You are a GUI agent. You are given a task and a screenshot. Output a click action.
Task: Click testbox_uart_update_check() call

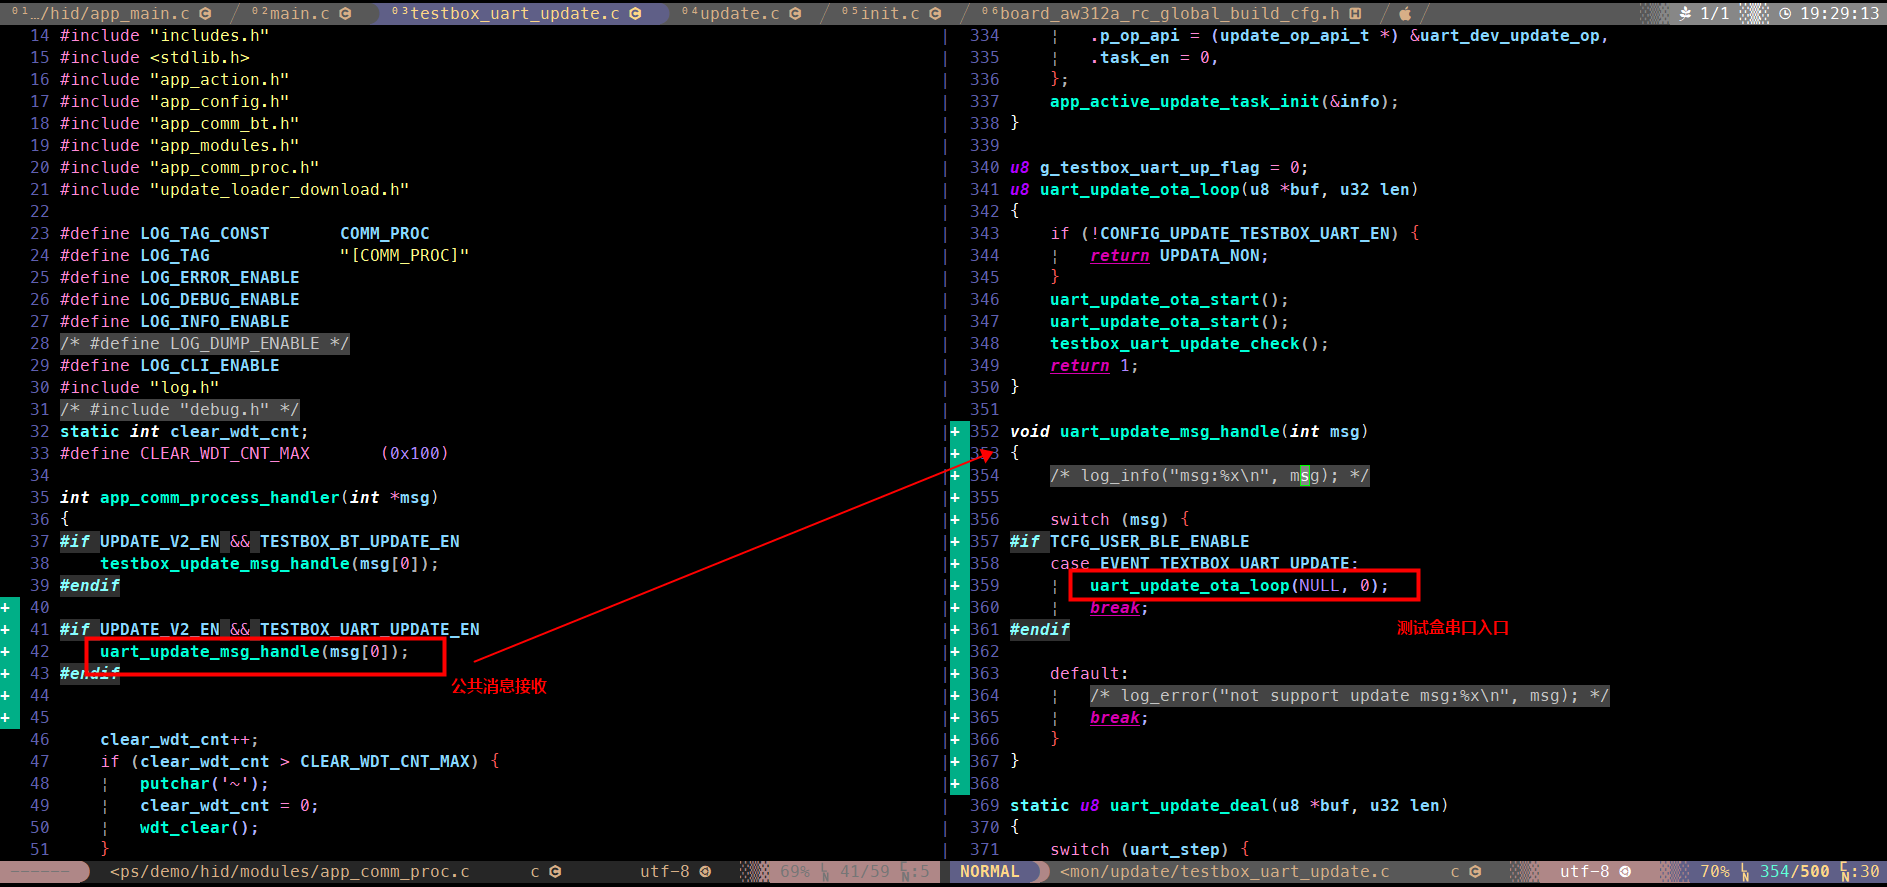tap(1190, 344)
